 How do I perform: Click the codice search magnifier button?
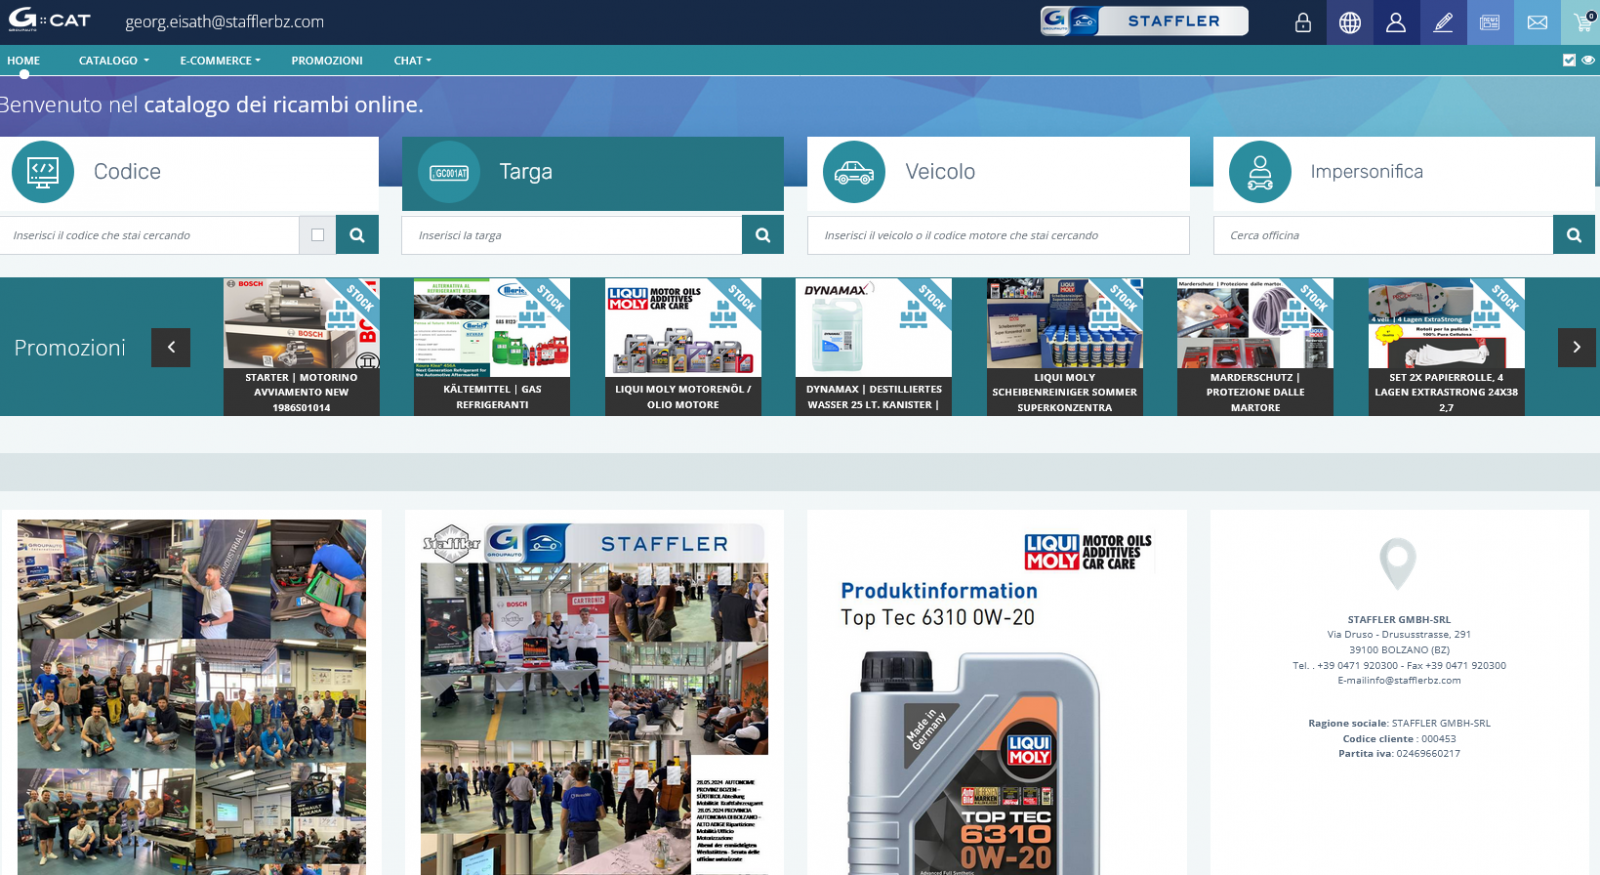point(357,235)
